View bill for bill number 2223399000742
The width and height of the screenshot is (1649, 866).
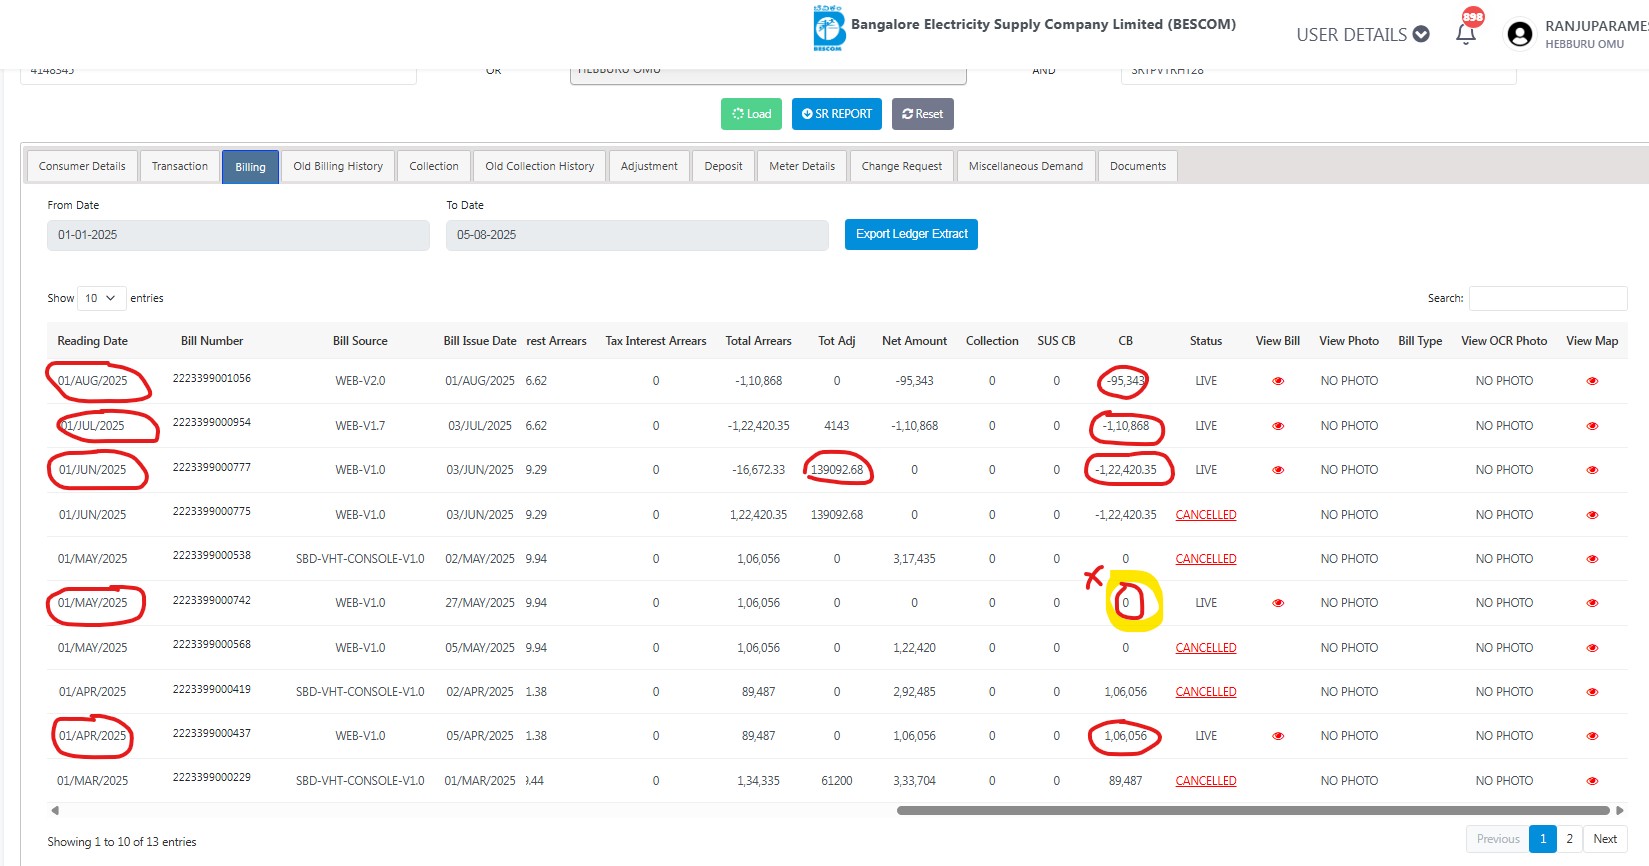tap(1277, 603)
